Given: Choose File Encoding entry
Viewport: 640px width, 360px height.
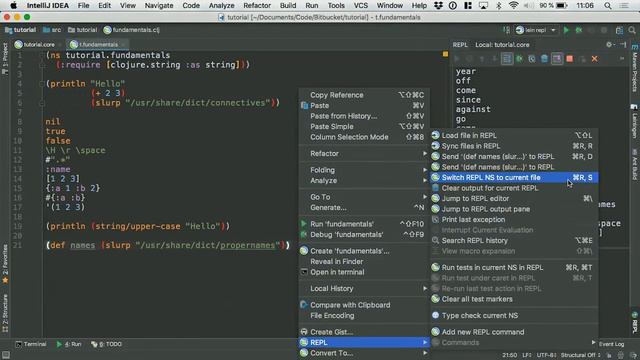Looking at the screenshot, I should coord(364,316).
